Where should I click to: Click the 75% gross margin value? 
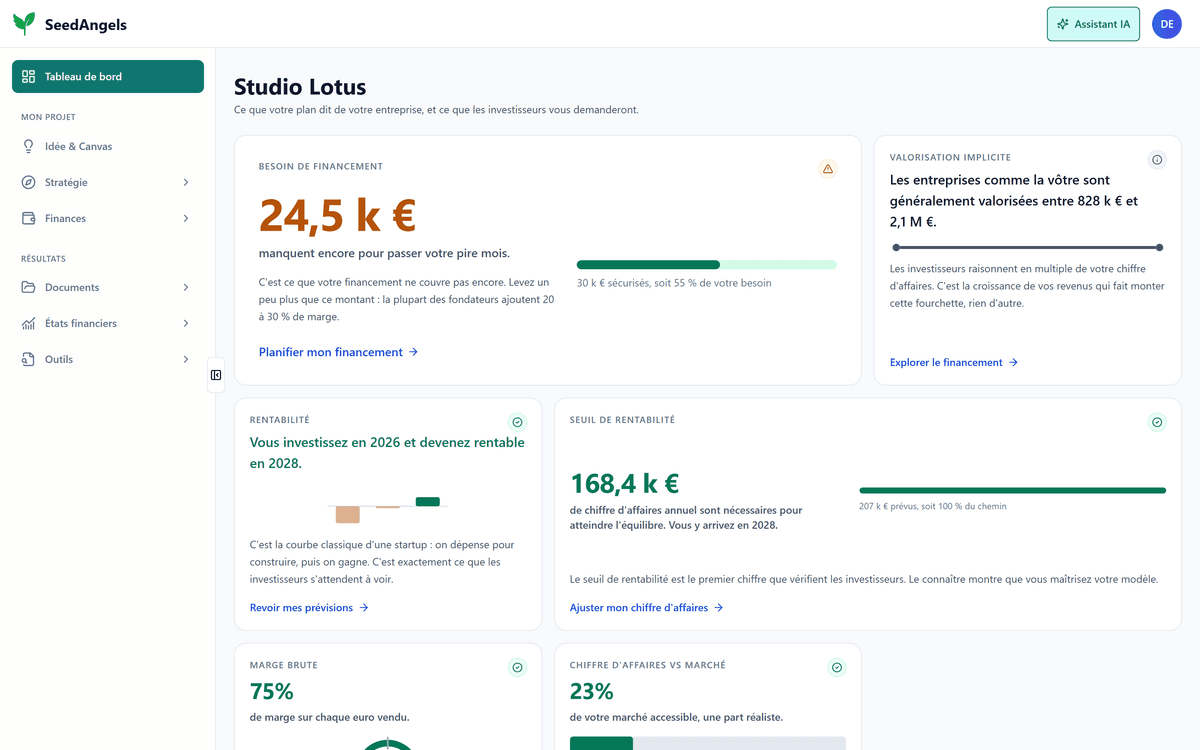click(271, 691)
